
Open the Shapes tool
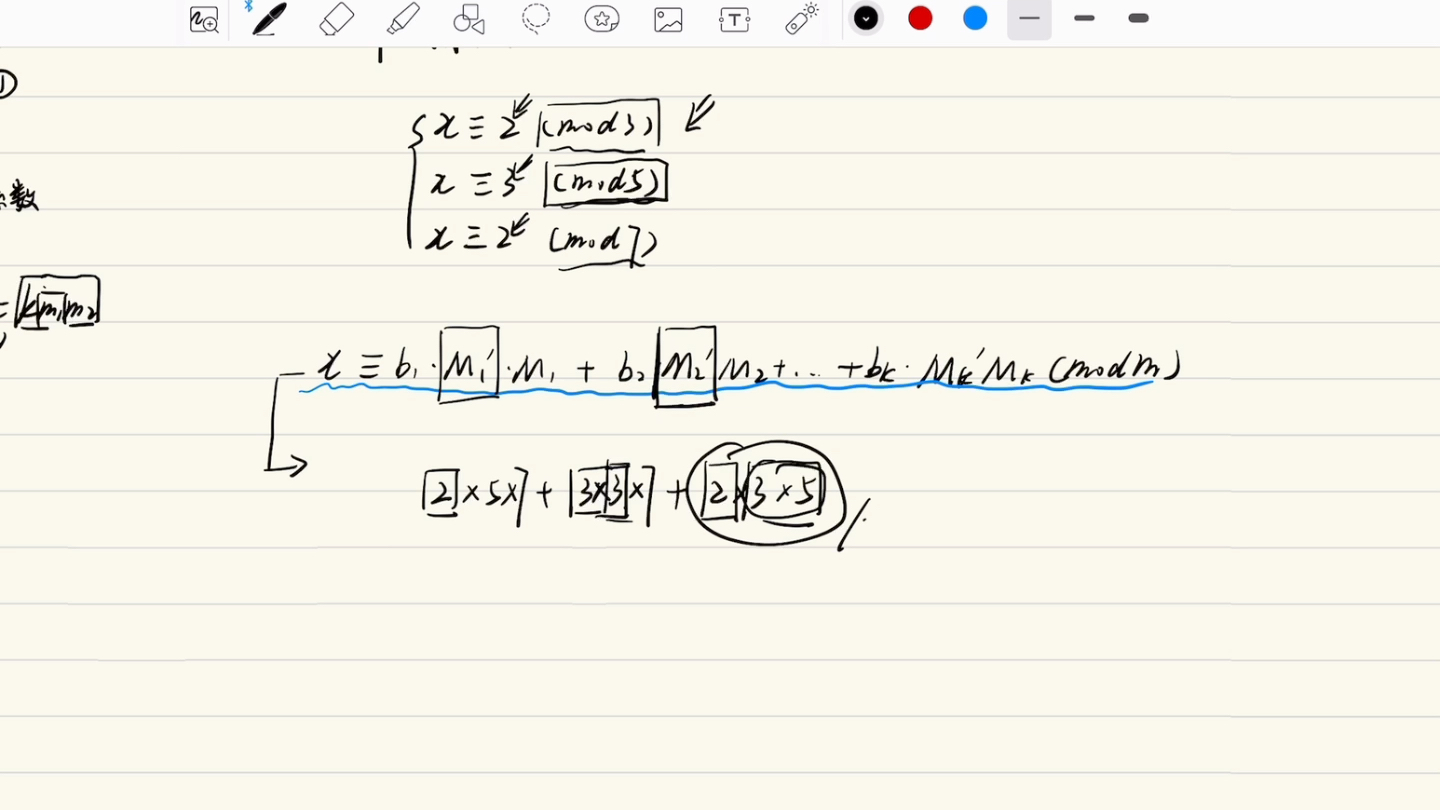click(469, 19)
